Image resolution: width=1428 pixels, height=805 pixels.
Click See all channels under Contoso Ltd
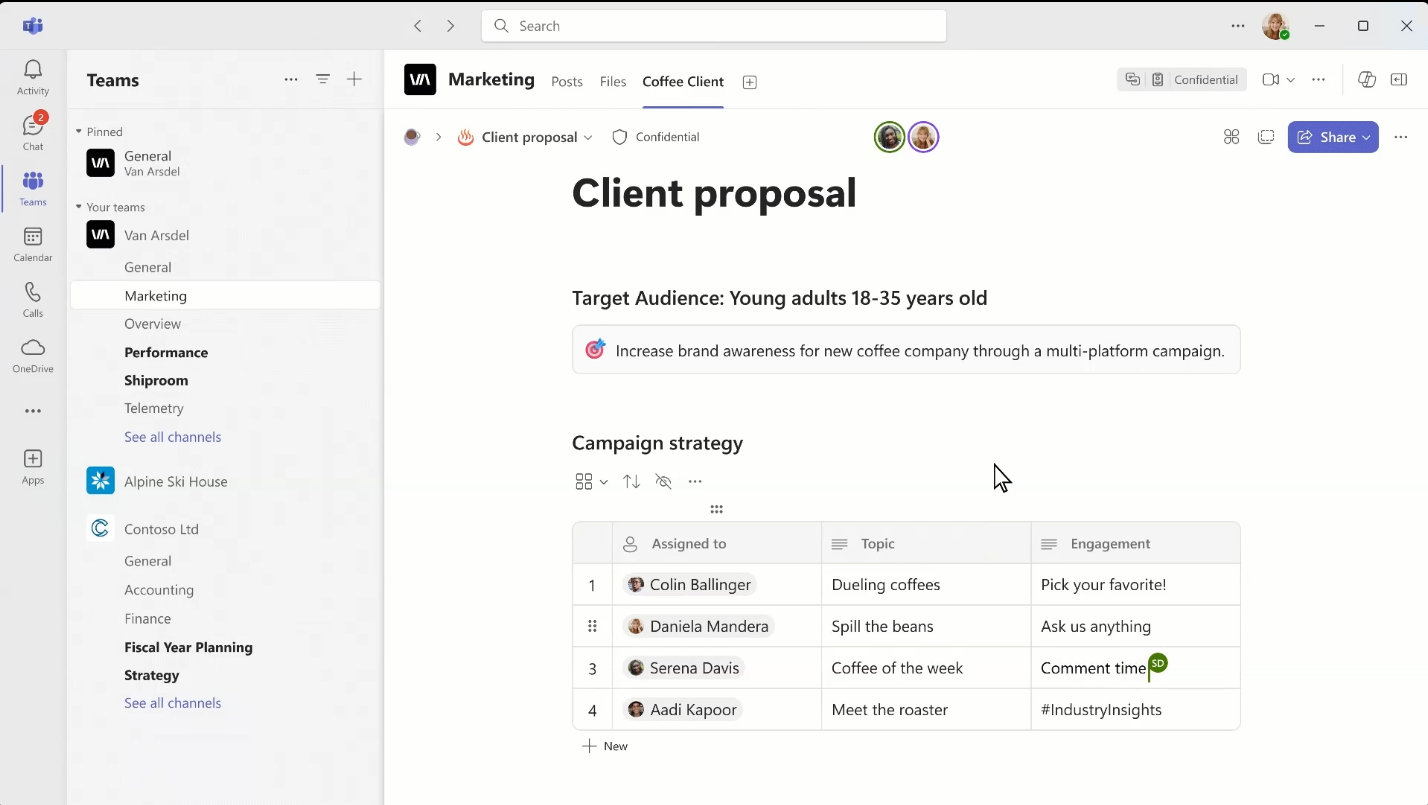173,703
